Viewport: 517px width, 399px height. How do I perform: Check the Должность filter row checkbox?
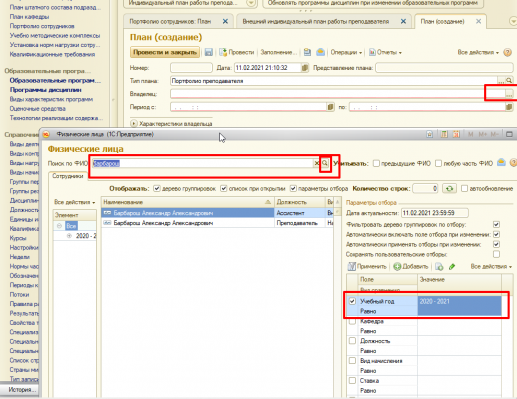(x=352, y=341)
